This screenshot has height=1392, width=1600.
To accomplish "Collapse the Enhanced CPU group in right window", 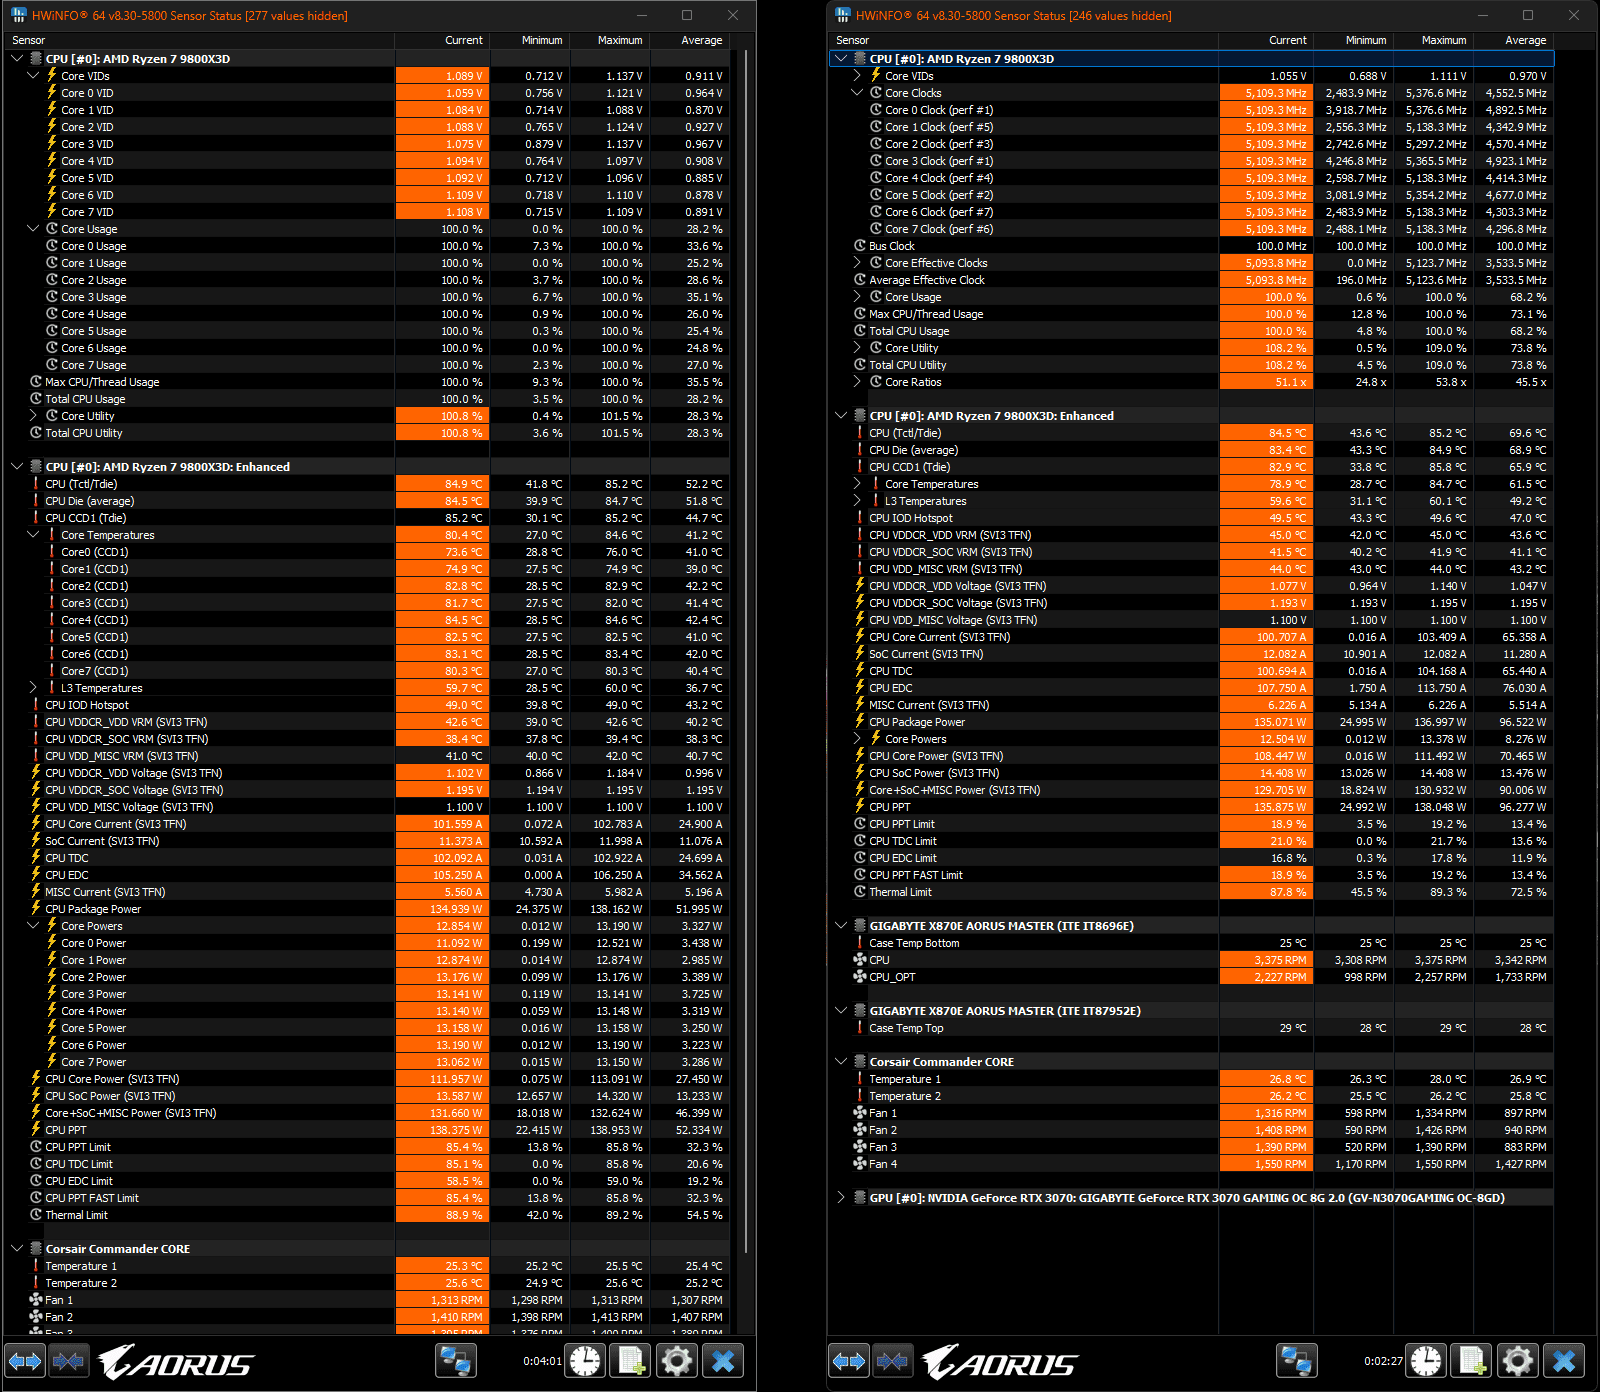I will click(x=841, y=416).
